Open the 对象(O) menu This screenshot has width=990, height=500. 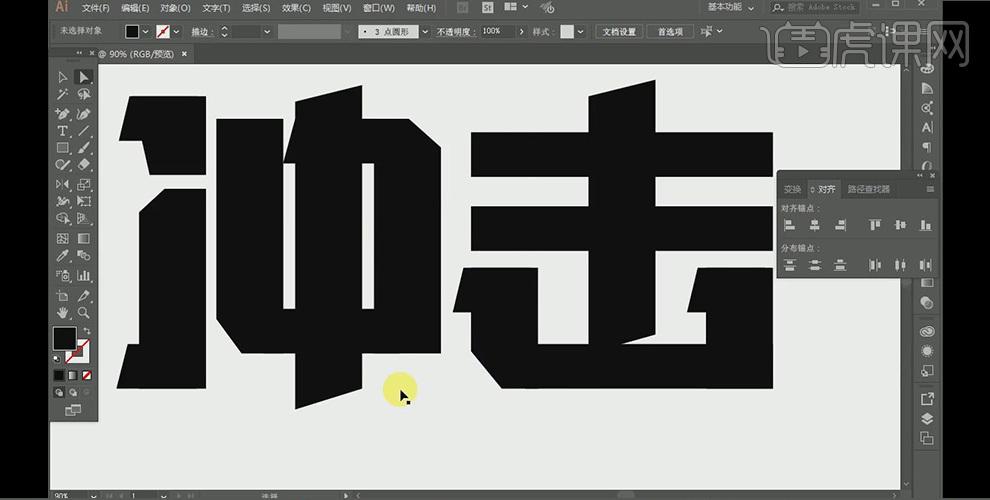[x=176, y=8]
